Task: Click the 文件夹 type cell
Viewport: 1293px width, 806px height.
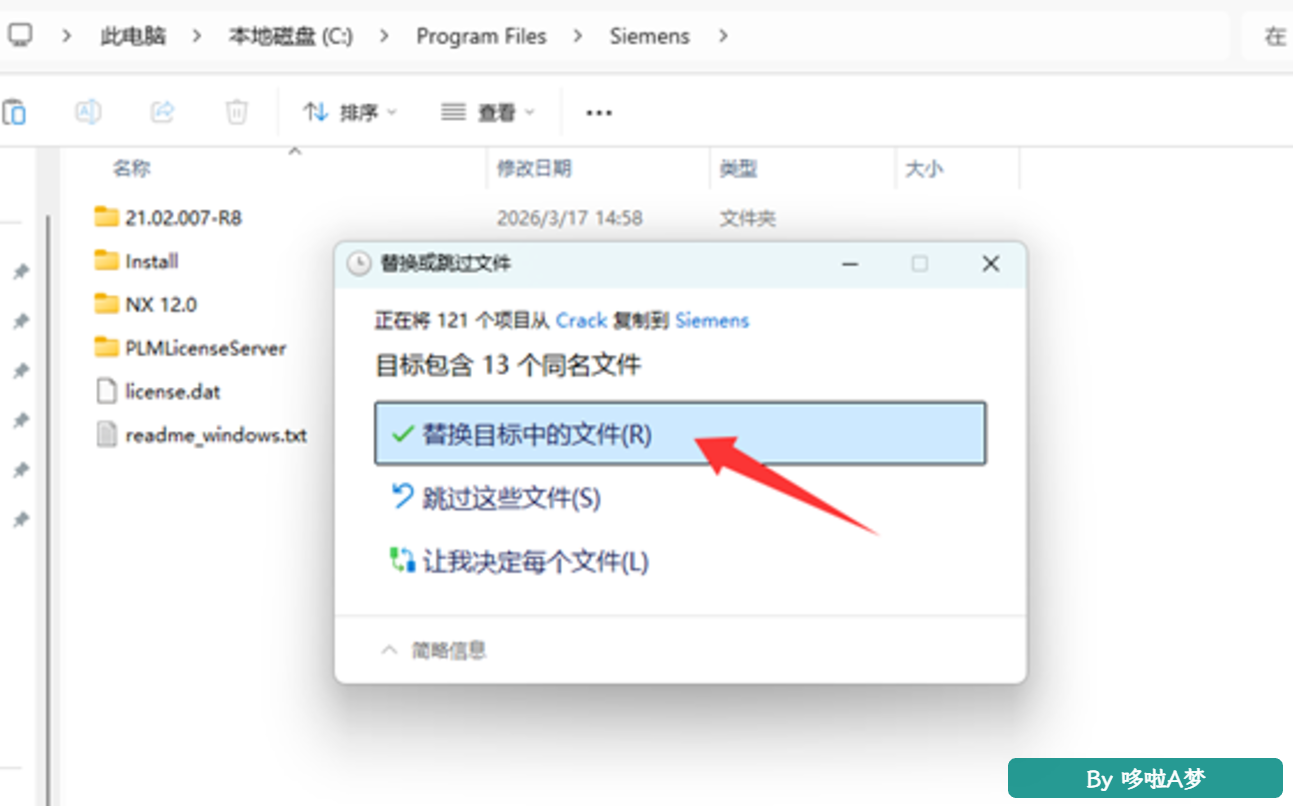Action: pos(747,218)
